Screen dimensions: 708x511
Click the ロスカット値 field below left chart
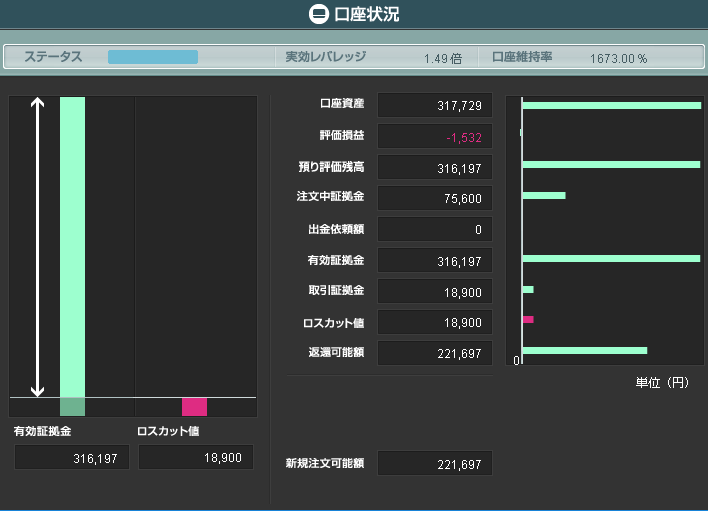point(196,457)
